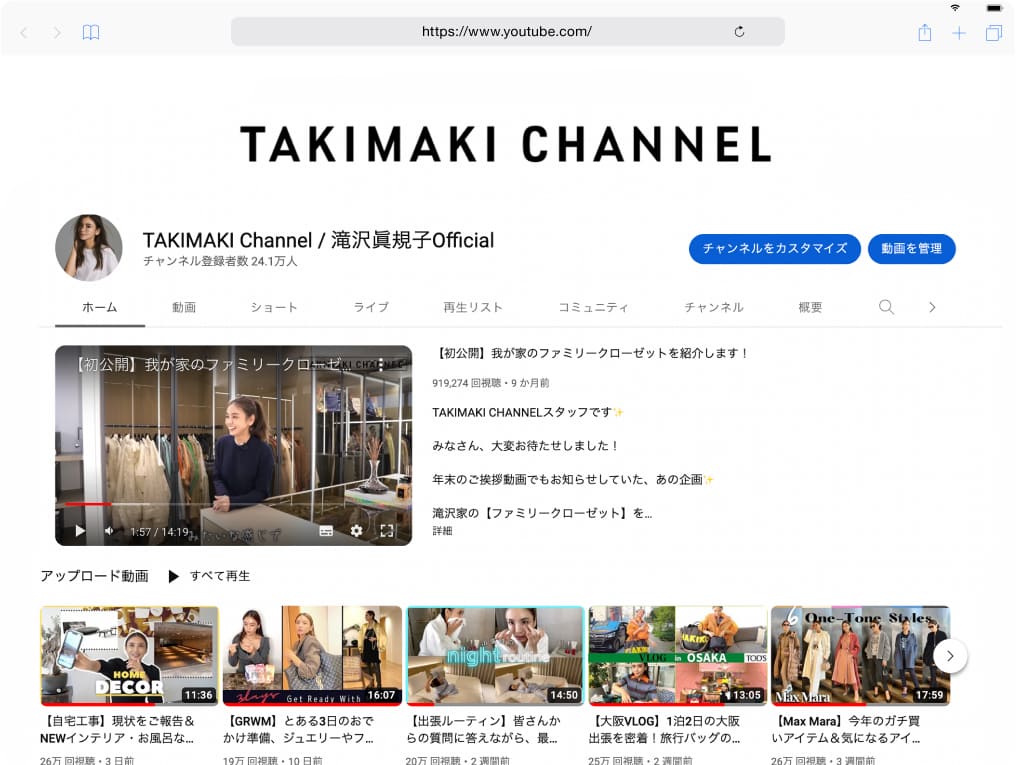The width and height of the screenshot is (1016, 765).
Task: Open 動画を管理
Action: point(911,249)
